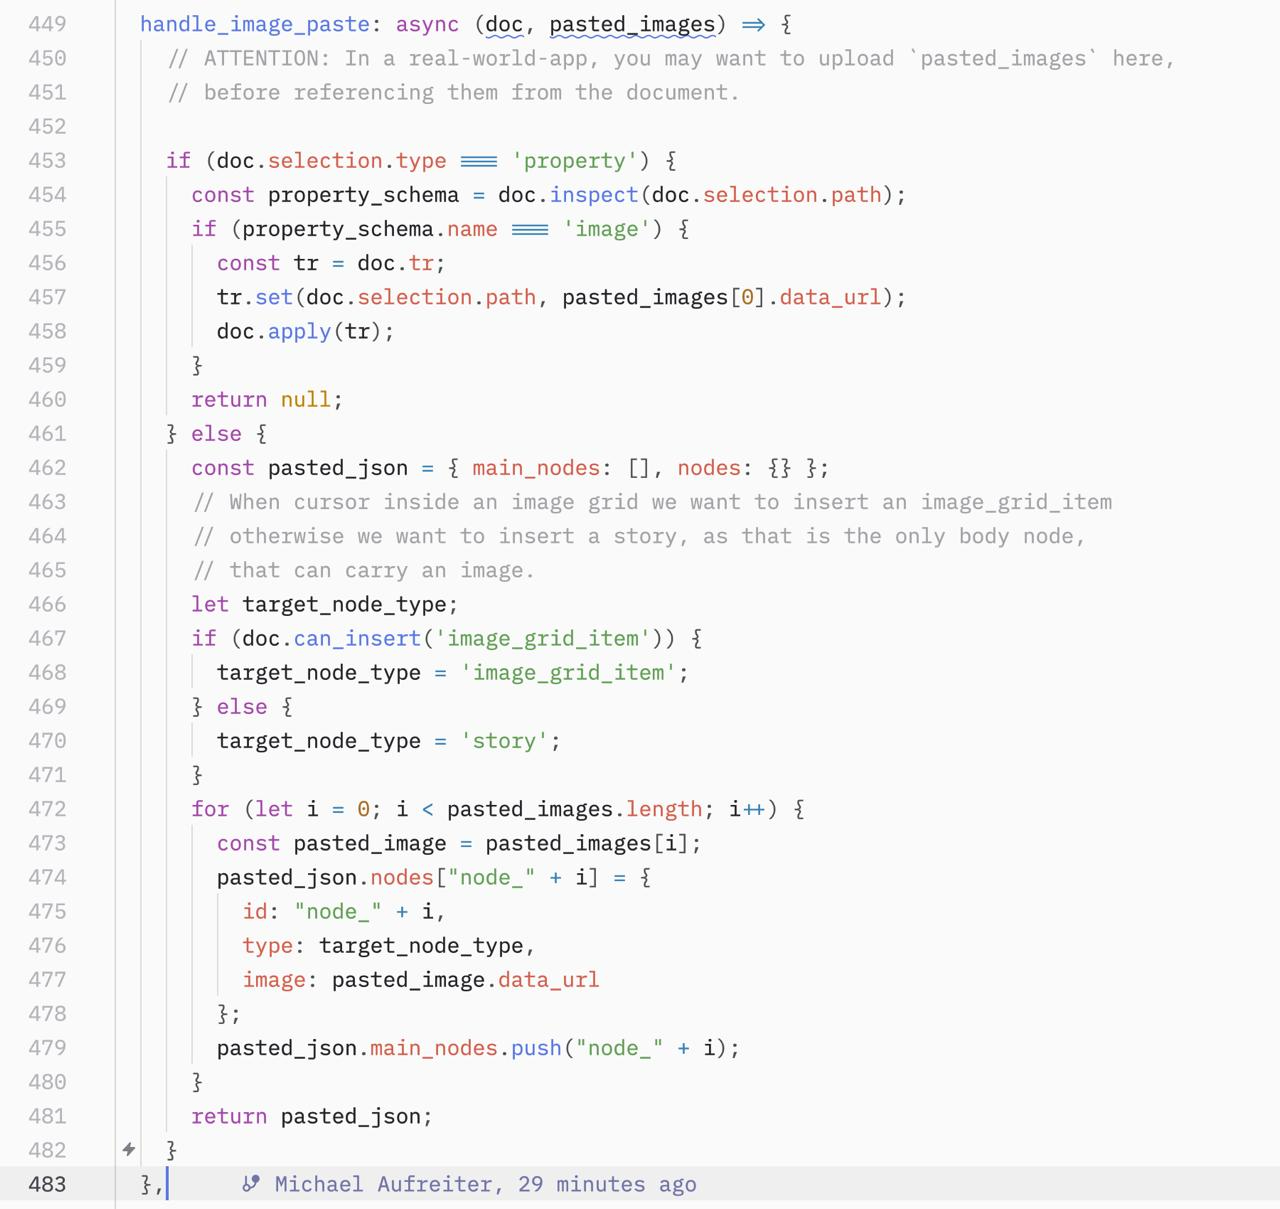Click the return null statement
The height and width of the screenshot is (1209, 1280).
click(266, 399)
